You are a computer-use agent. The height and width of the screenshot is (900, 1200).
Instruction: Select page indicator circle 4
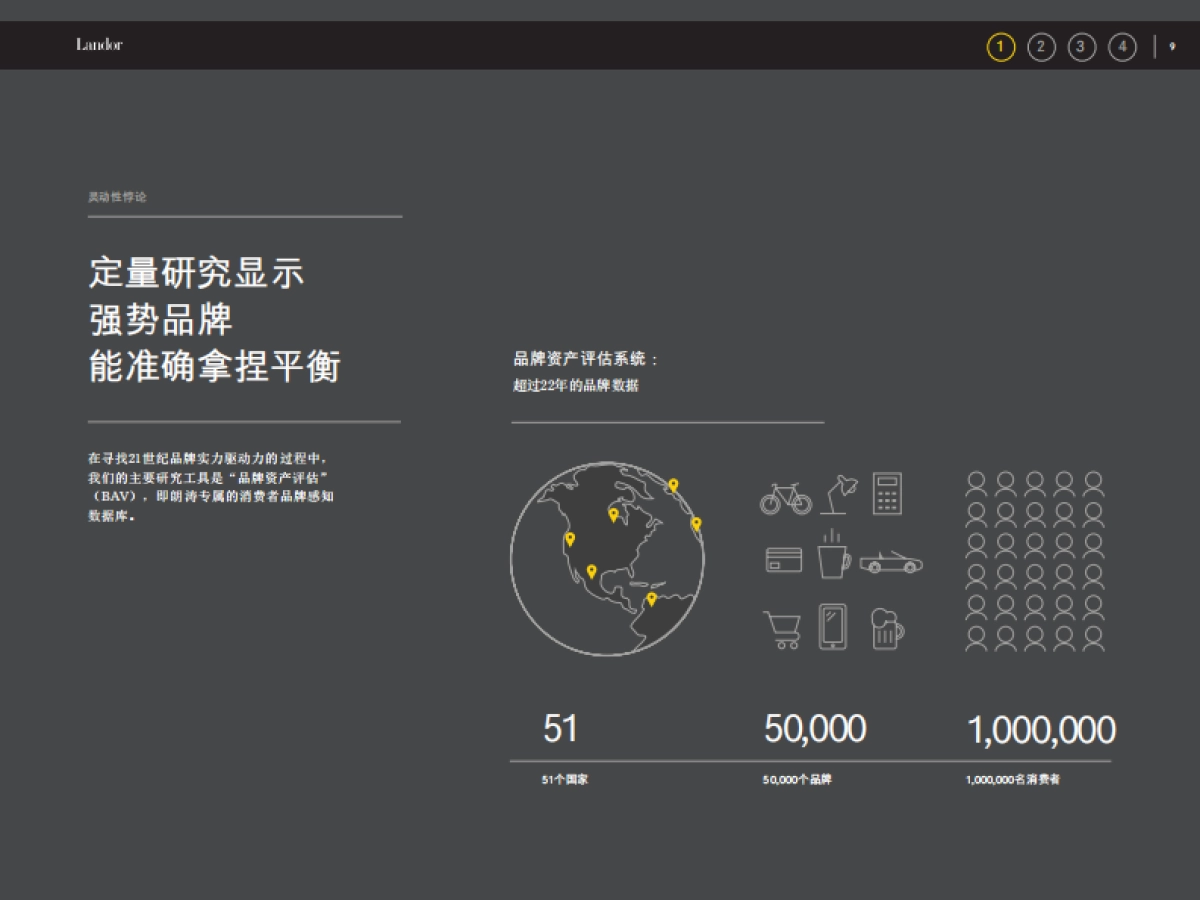tap(1122, 45)
